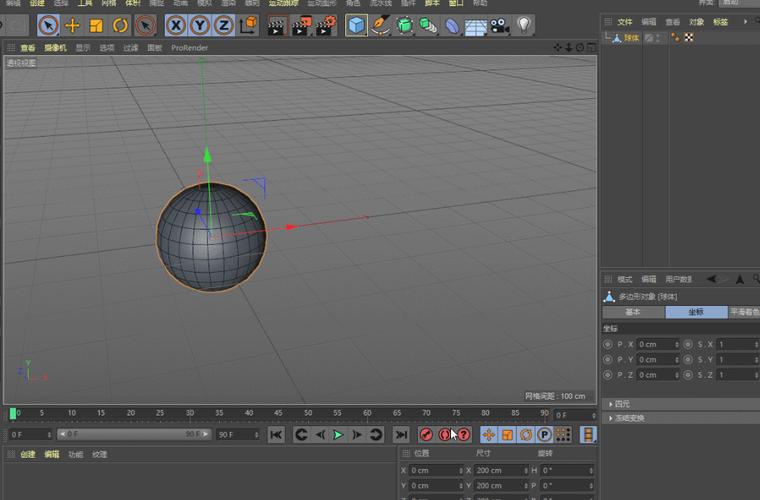Go back in attribute manager history

(712, 279)
